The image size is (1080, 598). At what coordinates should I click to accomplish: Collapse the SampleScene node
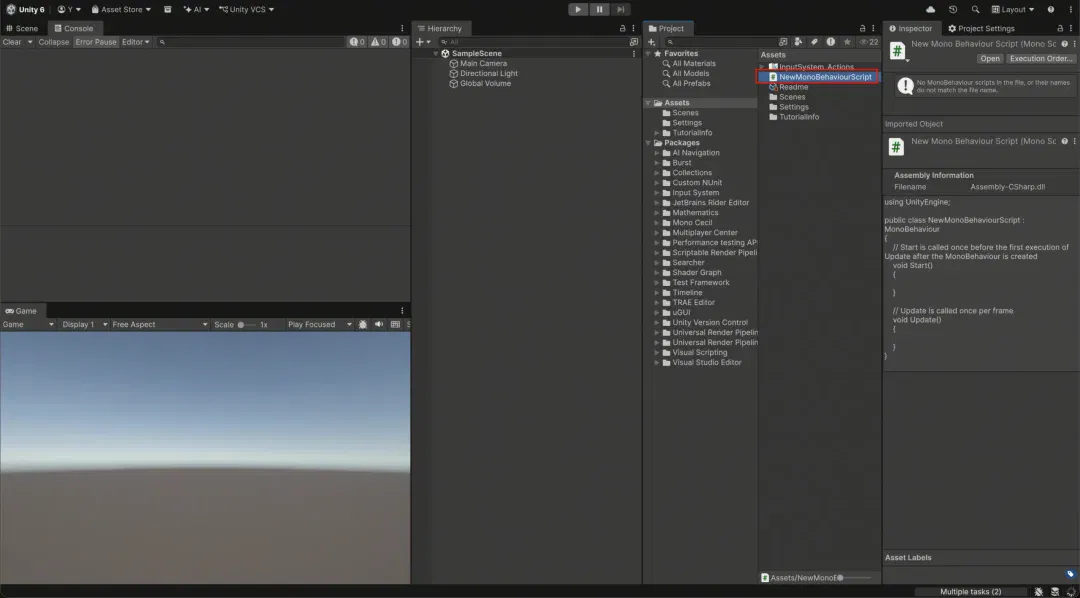pyautogui.click(x=436, y=53)
